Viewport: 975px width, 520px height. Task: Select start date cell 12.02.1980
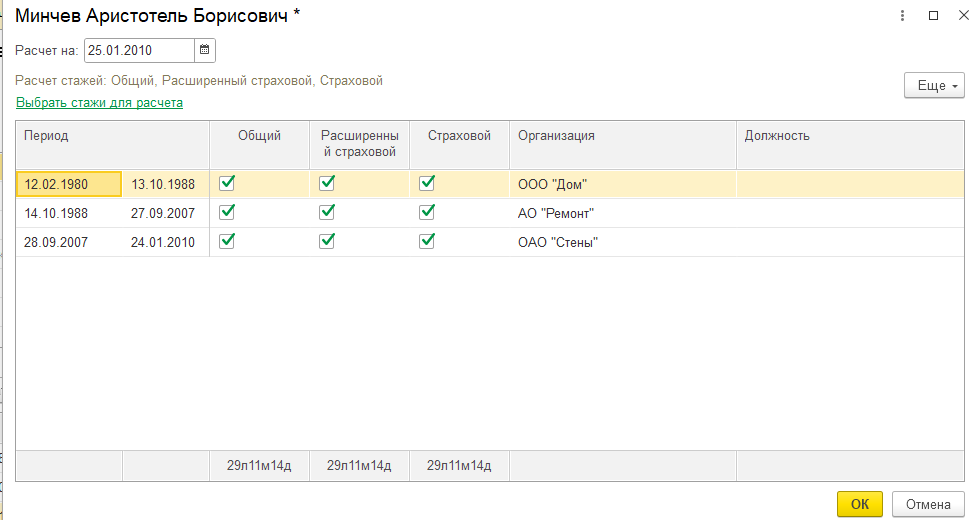[x=68, y=184]
